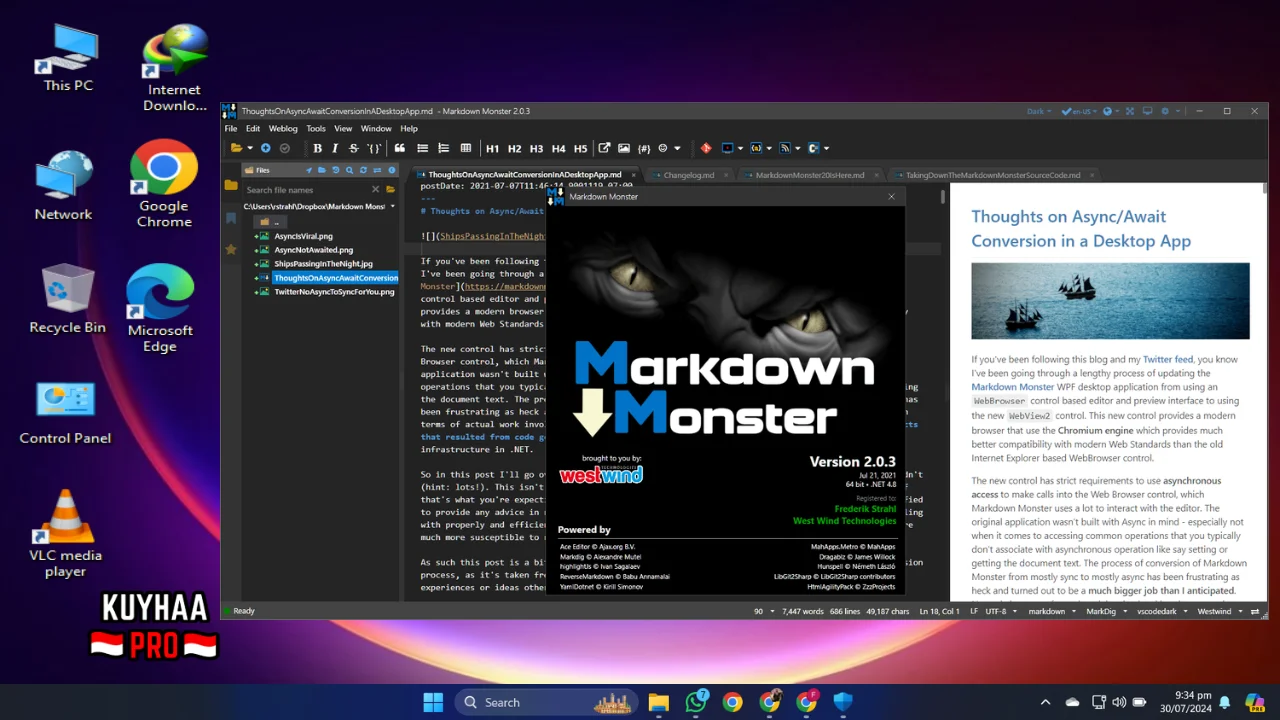
Task: Insert image using the picture icon
Action: (x=623, y=148)
